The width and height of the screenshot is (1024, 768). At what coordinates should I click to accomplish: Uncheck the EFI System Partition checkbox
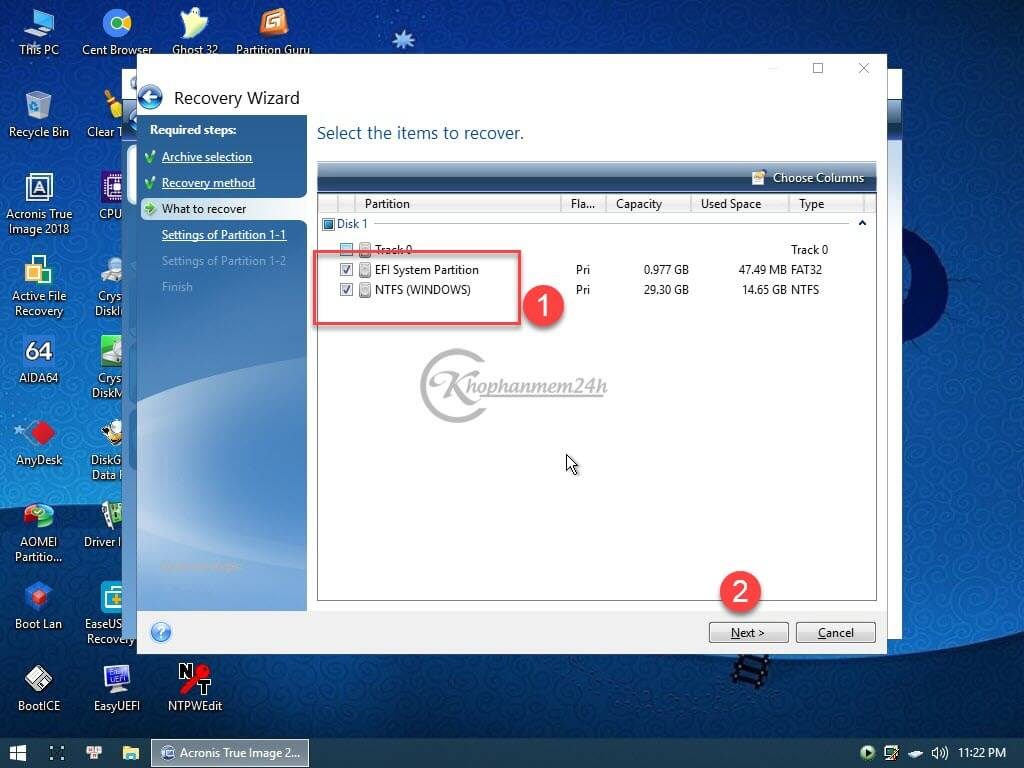[x=346, y=270]
